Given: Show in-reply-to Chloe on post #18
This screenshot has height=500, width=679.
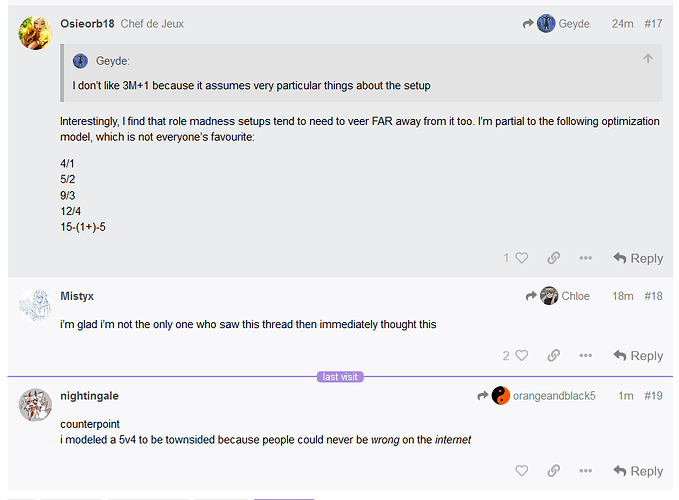Looking at the screenshot, I should 558,296.
